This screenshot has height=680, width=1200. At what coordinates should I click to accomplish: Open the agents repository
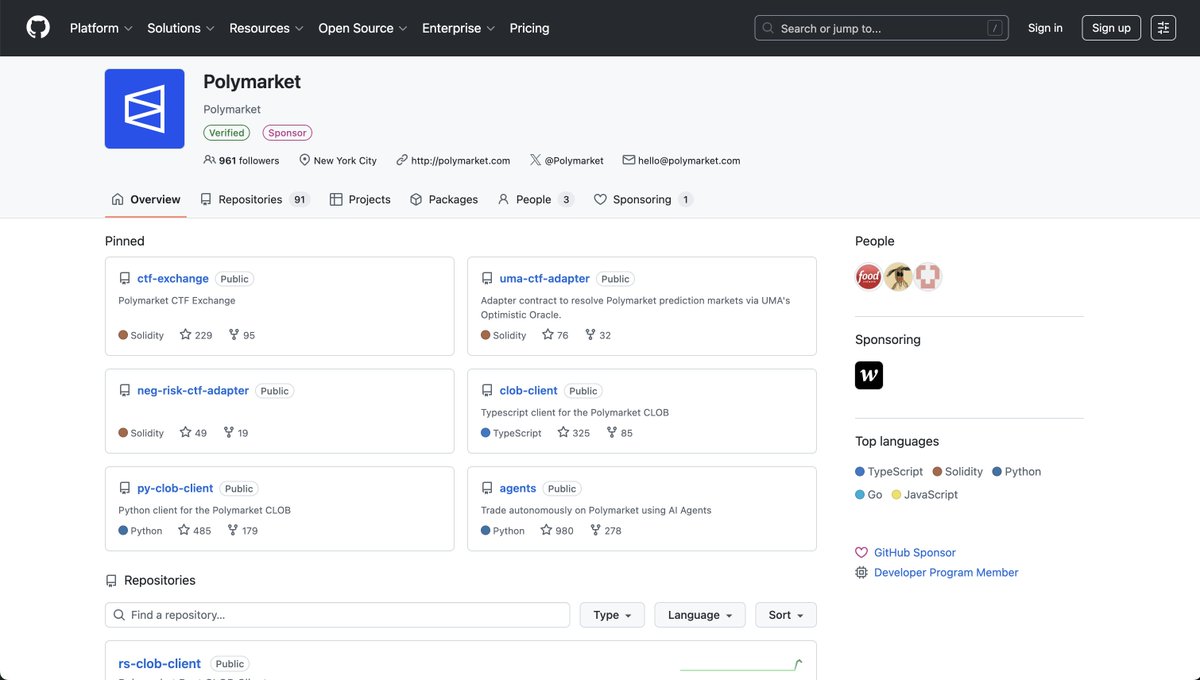[x=518, y=489]
